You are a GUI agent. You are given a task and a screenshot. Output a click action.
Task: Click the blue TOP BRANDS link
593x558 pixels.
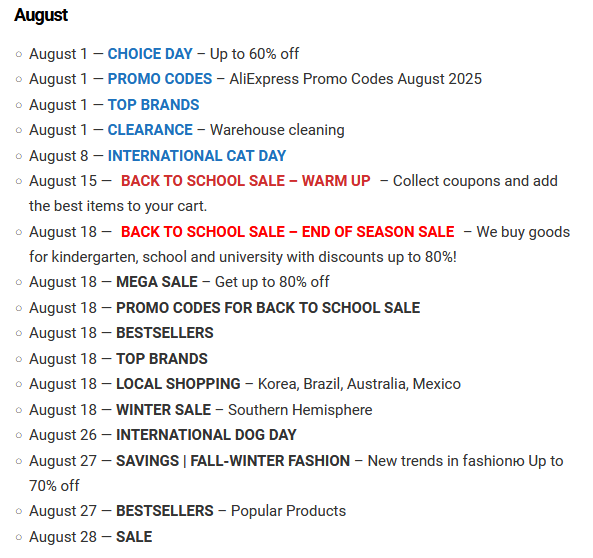point(154,105)
